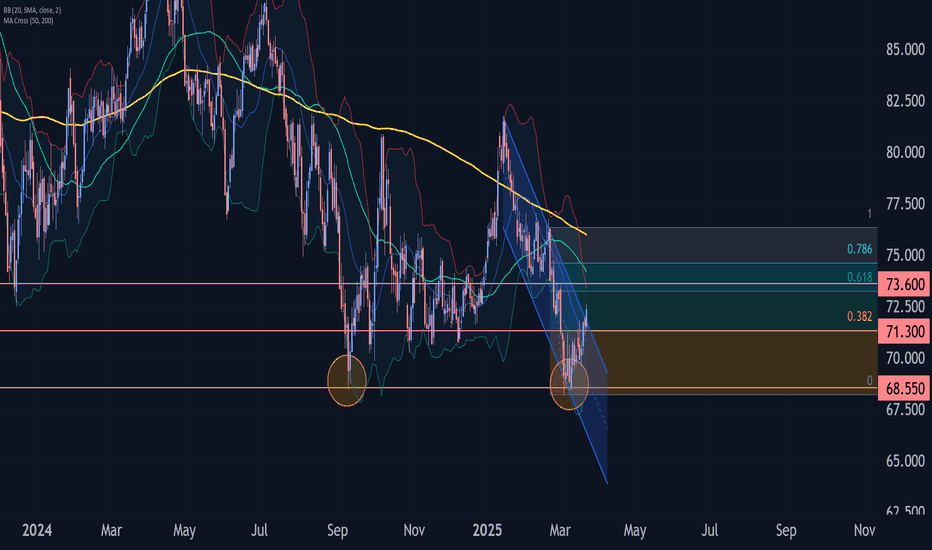Click the 77.500 price axis label
Image resolution: width=932 pixels, height=550 pixels.
click(905, 204)
